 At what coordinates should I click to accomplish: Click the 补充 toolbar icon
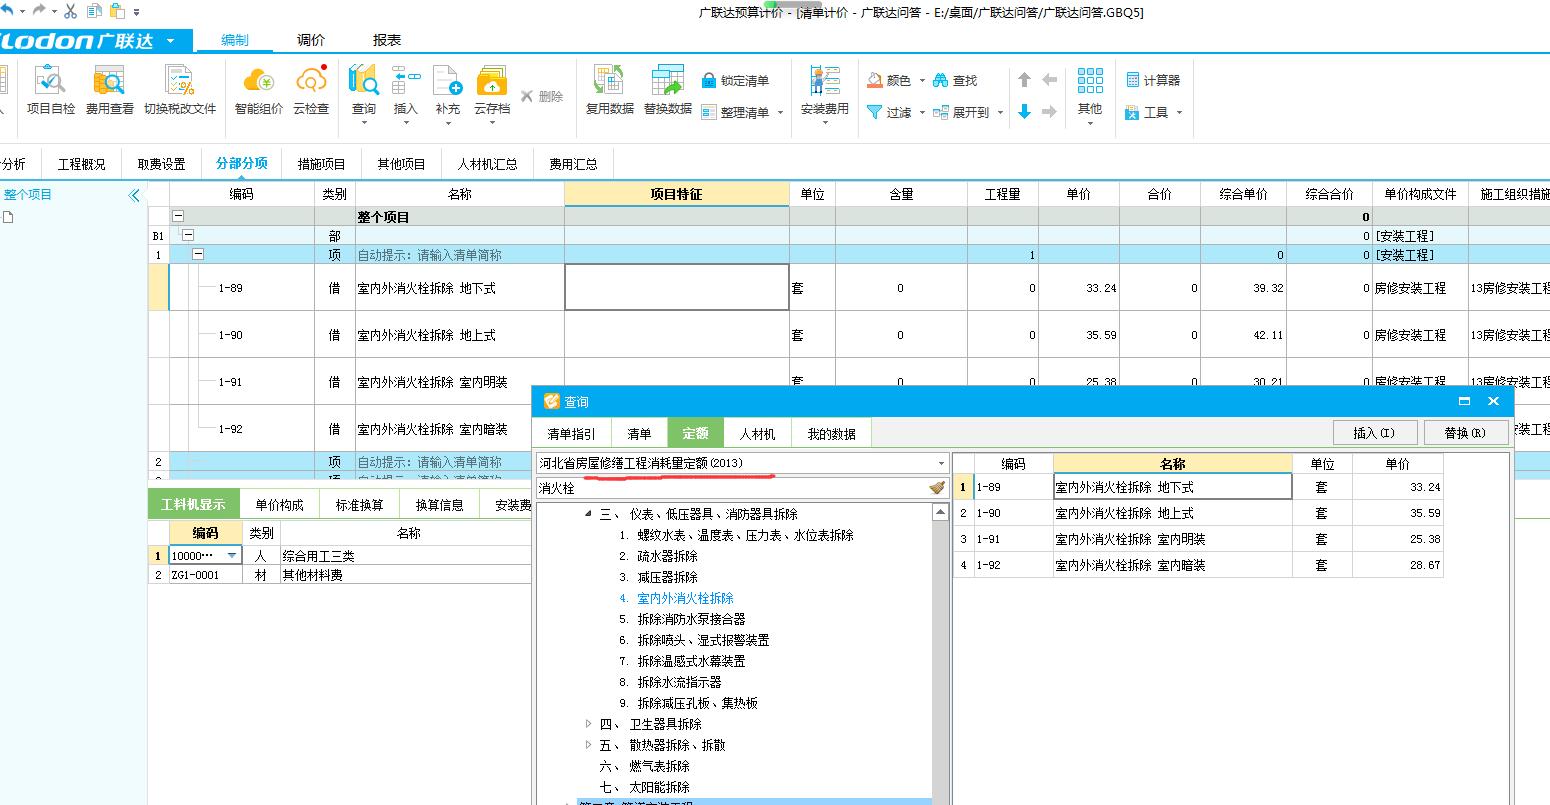coord(447,93)
